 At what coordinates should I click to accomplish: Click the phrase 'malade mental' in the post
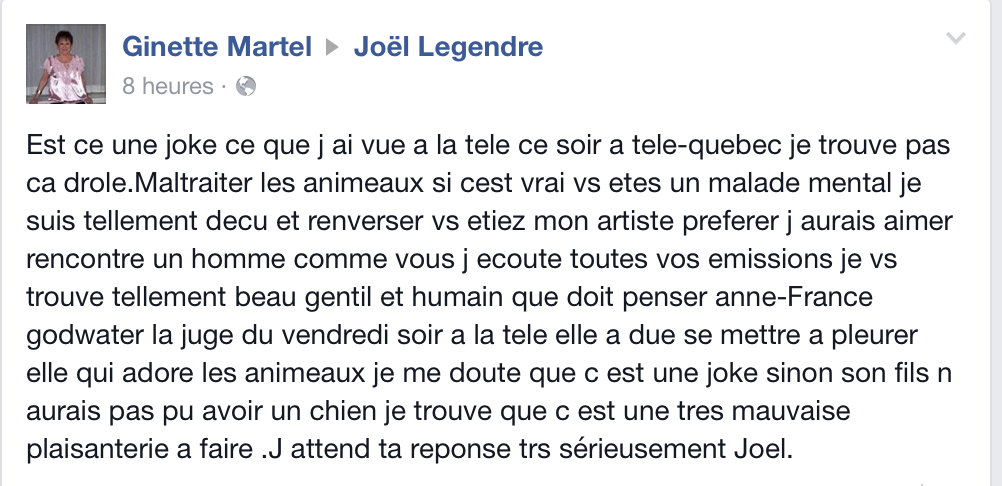click(804, 184)
